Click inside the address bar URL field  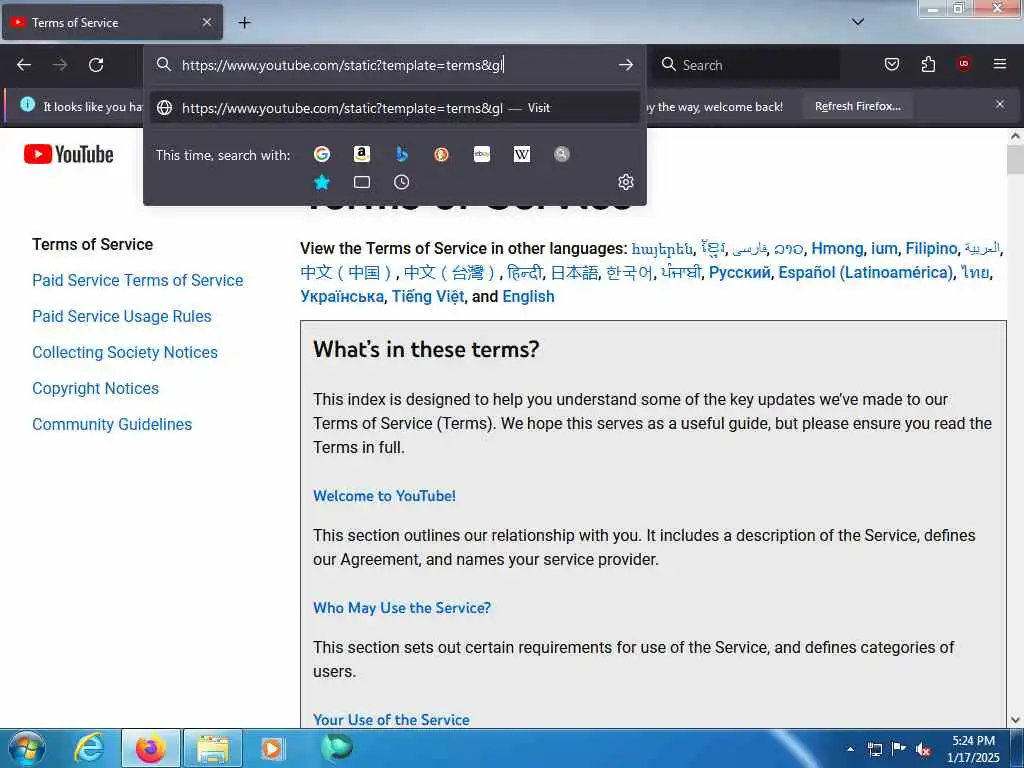point(395,65)
